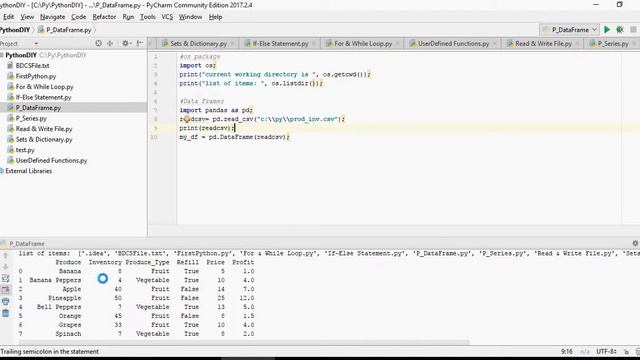
Task: Hide the Project tool window icon
Action: click(x=140, y=43)
